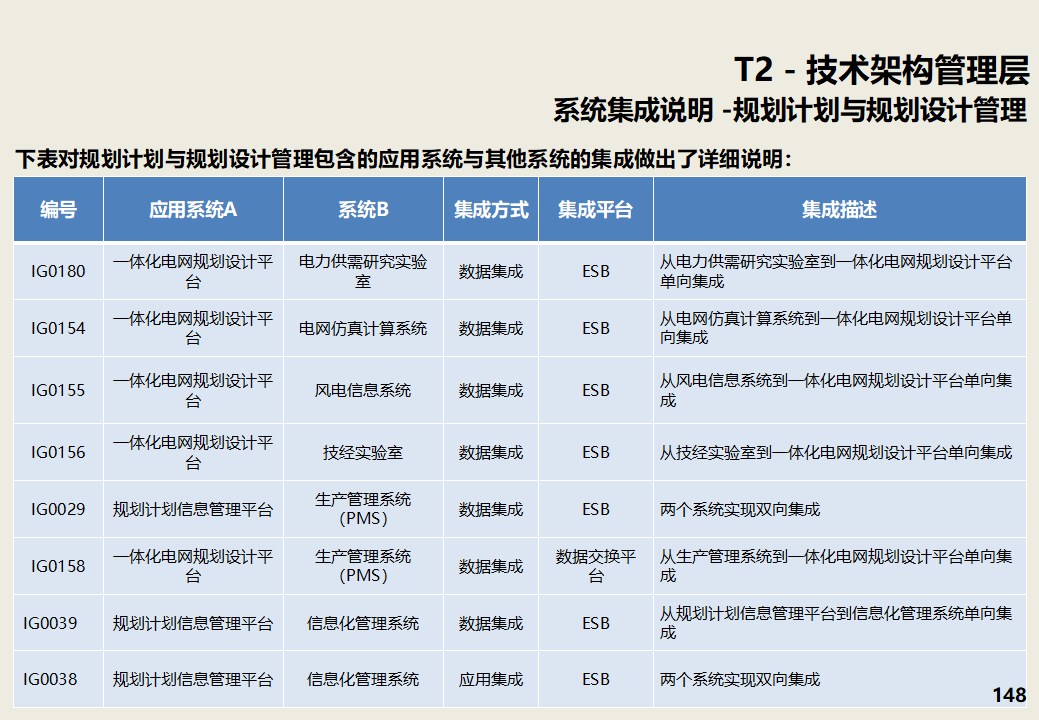Click 电力供需研究实验室 in the 系统B column
The image size is (1039, 720).
363,271
